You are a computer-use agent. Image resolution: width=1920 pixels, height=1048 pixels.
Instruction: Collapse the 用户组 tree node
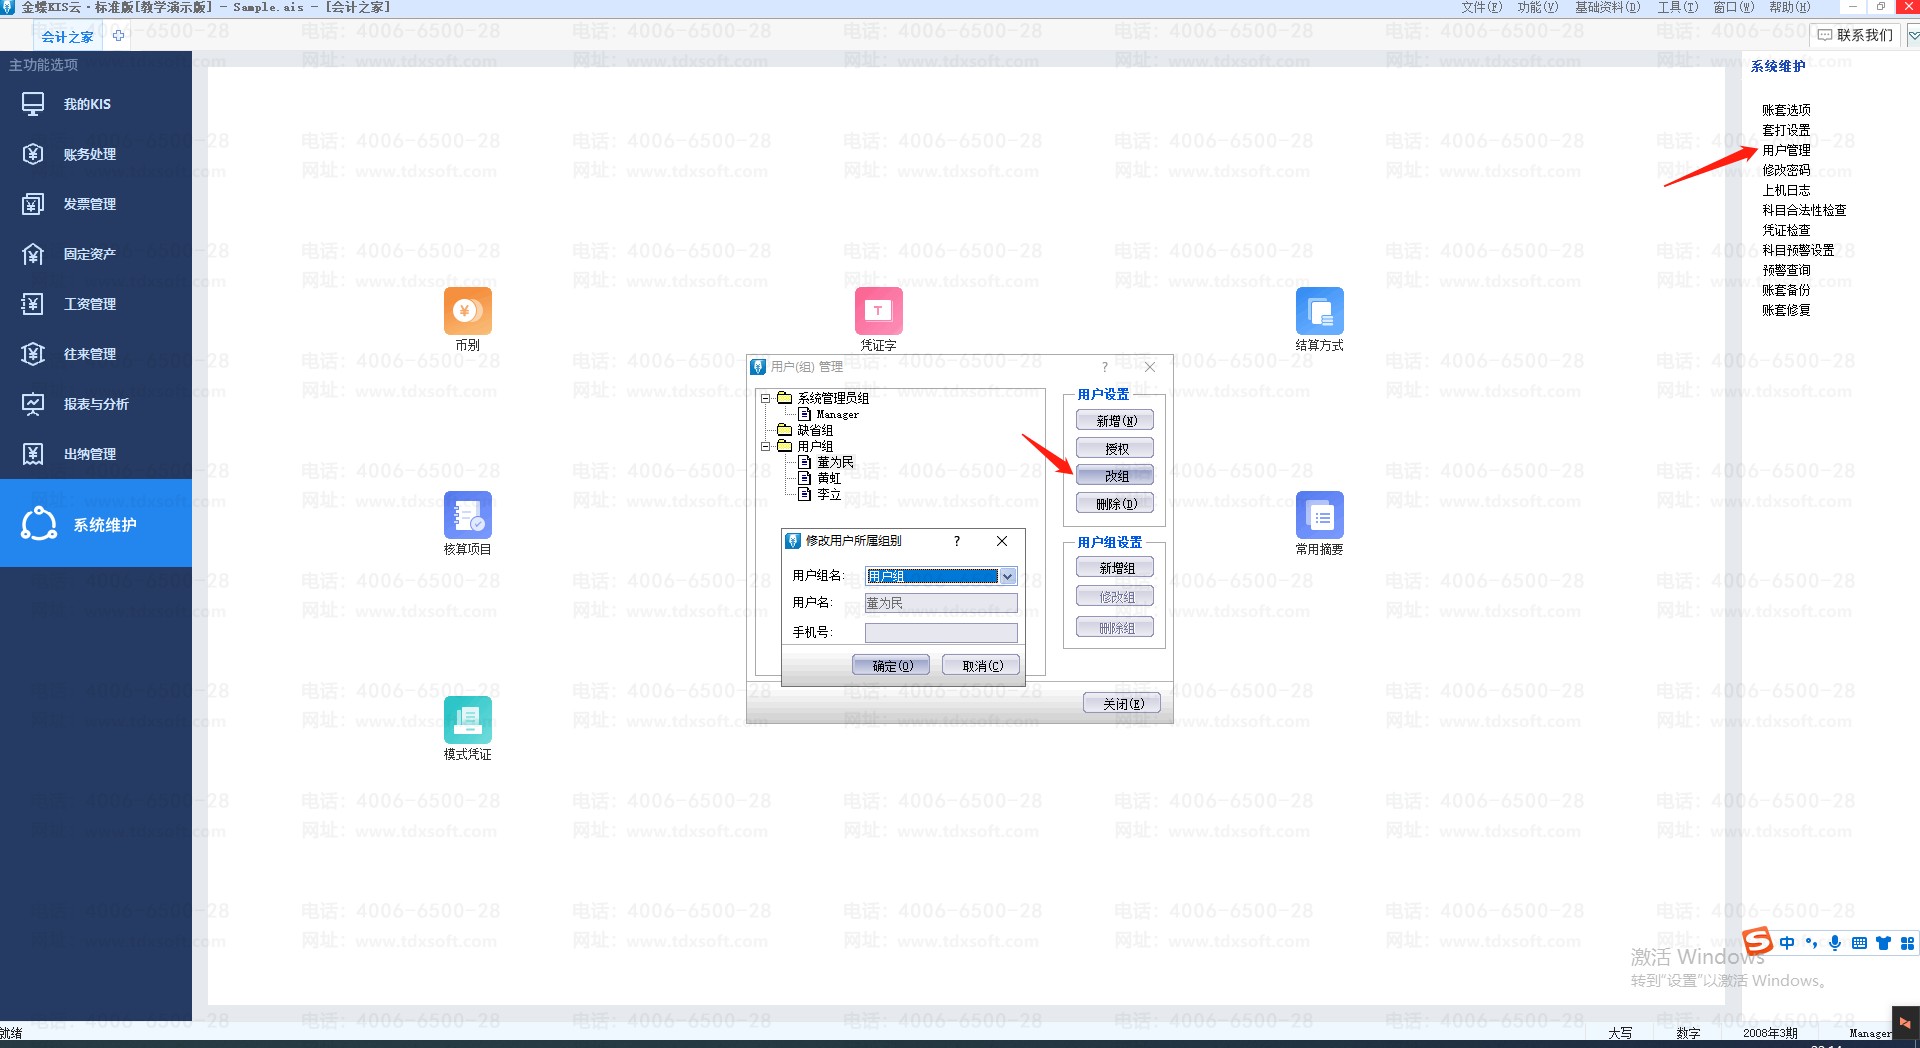click(766, 446)
